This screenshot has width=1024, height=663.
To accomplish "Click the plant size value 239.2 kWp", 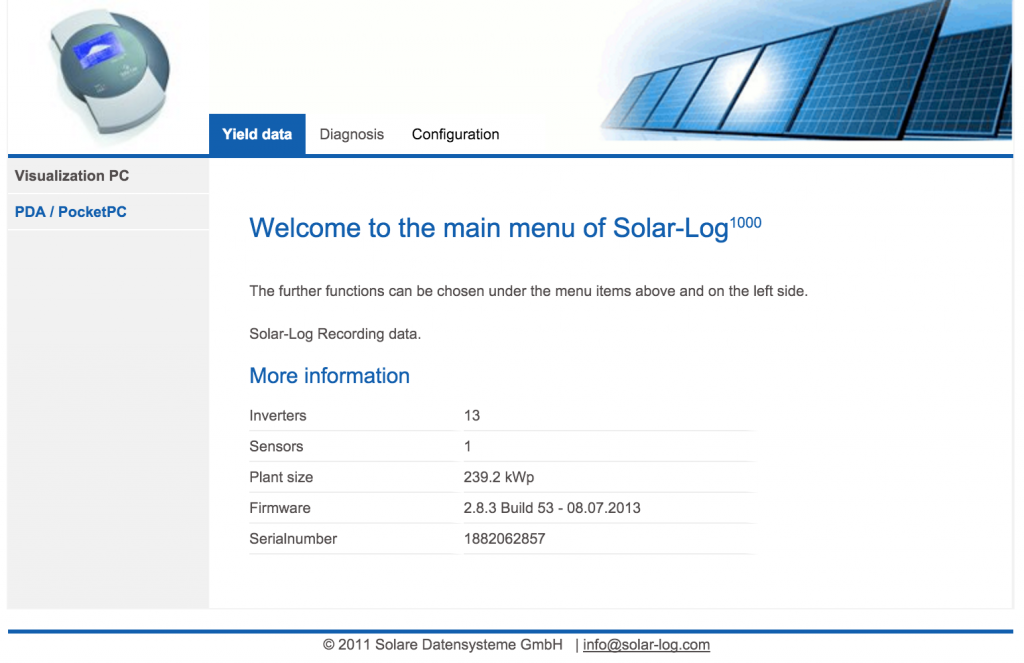I will 499,477.
